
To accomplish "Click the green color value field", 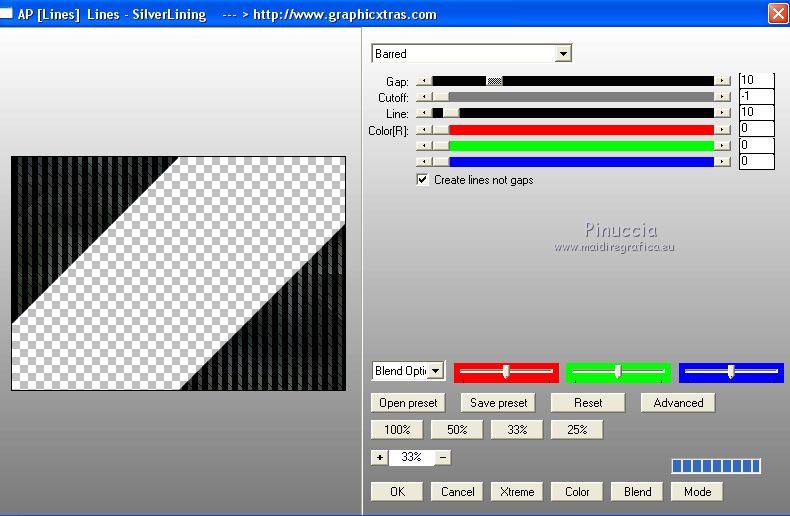I will click(x=756, y=145).
